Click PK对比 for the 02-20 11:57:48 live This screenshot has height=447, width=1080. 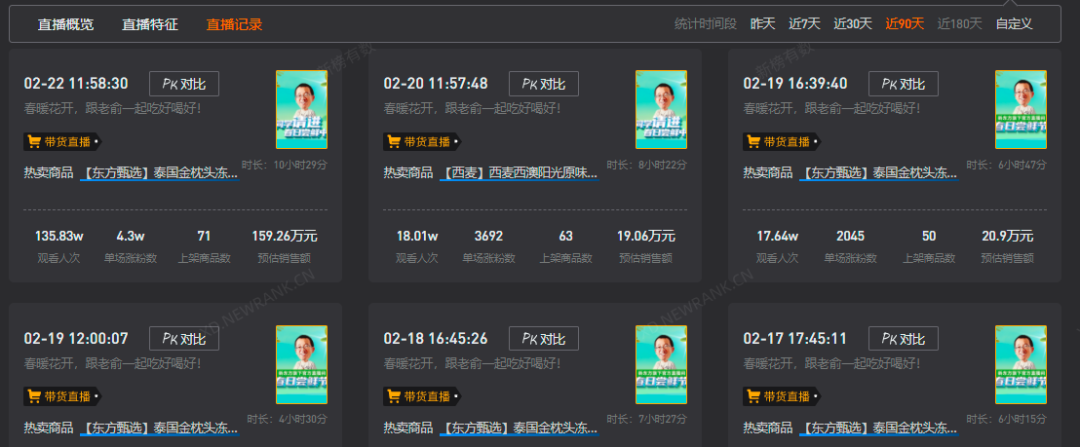pos(543,84)
